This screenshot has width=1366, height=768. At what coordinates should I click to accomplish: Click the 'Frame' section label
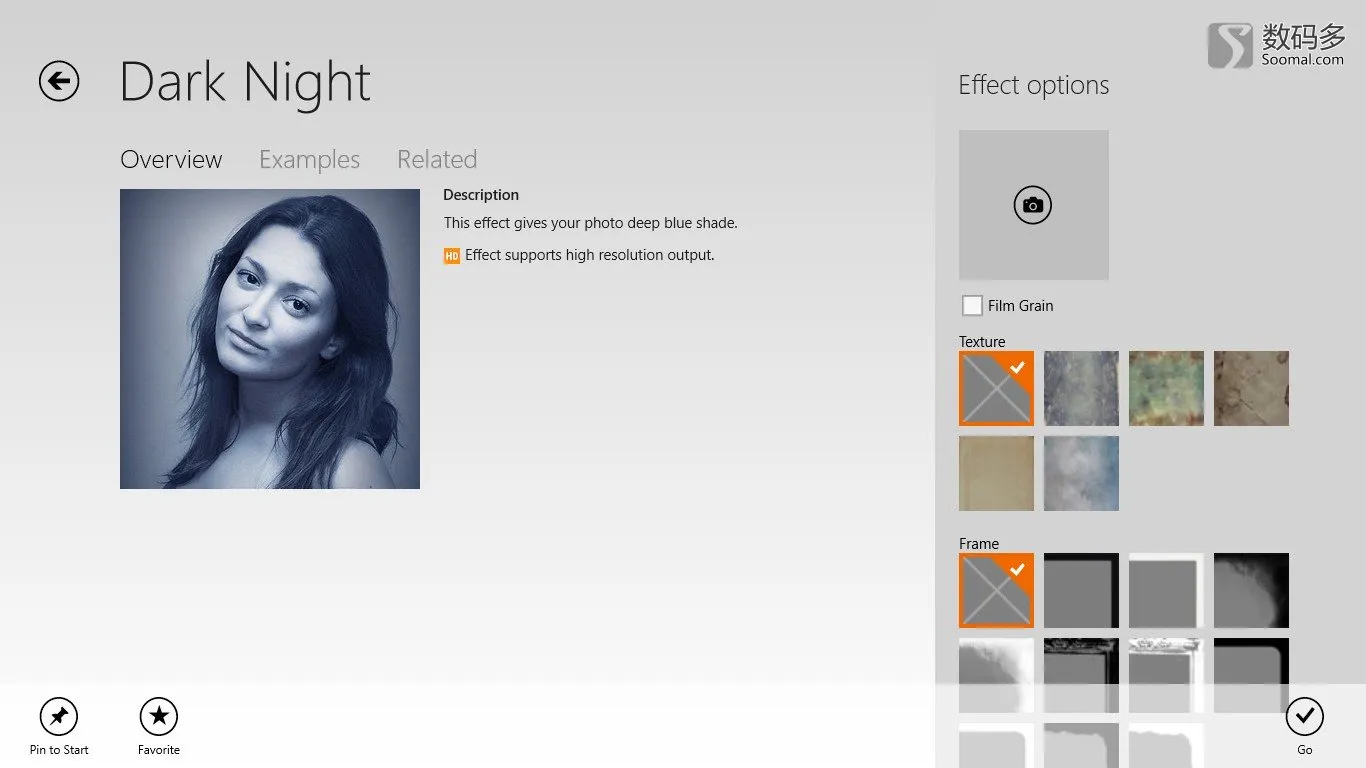pyautogui.click(x=979, y=544)
